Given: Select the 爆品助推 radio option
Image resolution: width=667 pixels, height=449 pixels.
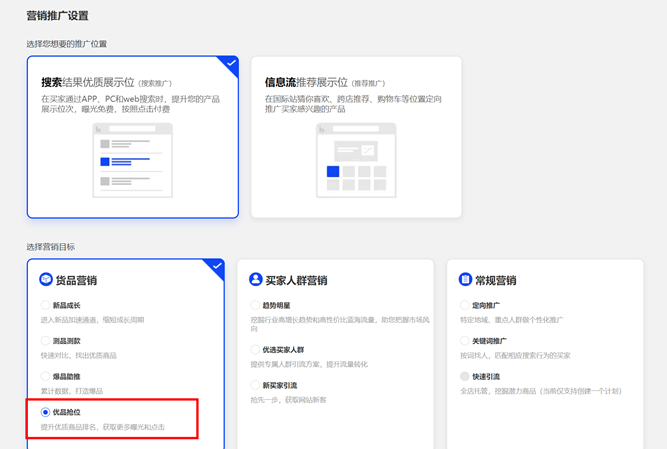Looking at the screenshot, I should (x=46, y=377).
